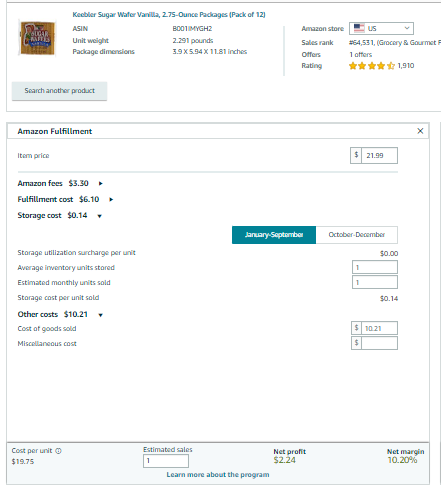Expand the Amazon fees section arrow

(101, 184)
